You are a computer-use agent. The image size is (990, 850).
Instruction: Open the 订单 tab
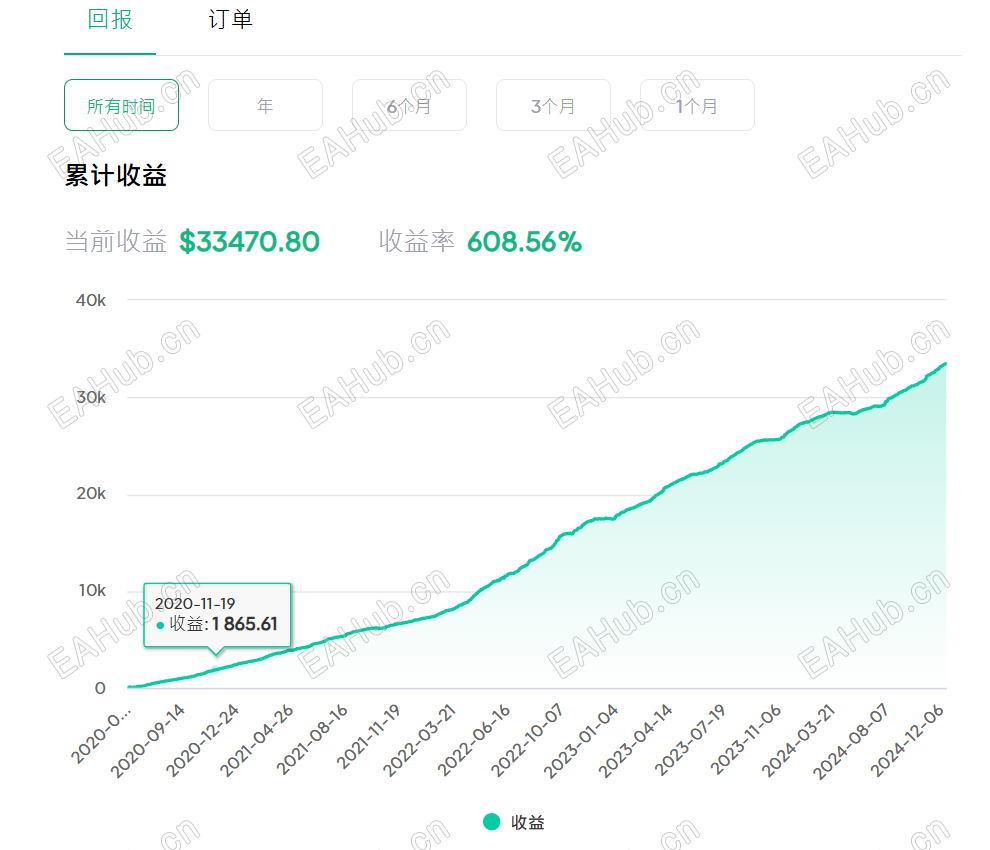[x=230, y=20]
